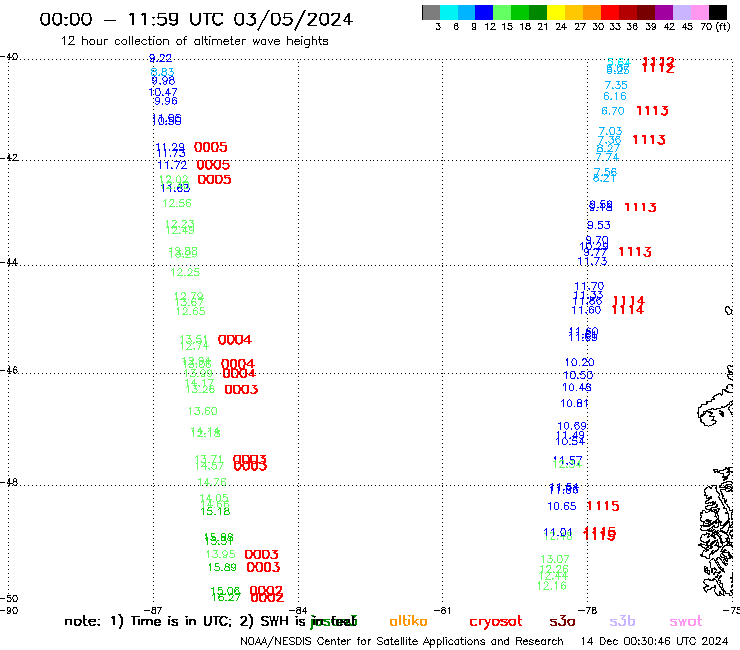
Task: Select the time label '1115' beside 10.65
Action: 603,506
